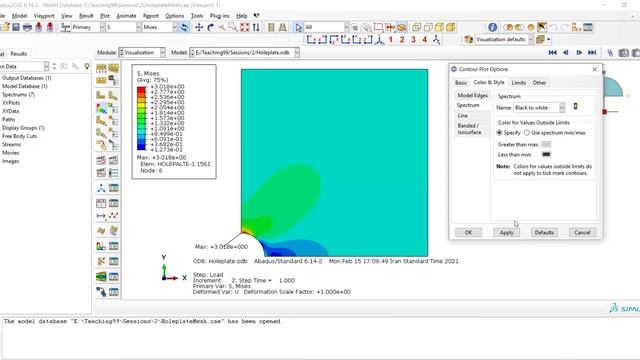
Task: Click the Print icon in toolbar
Action: pos(27,27)
